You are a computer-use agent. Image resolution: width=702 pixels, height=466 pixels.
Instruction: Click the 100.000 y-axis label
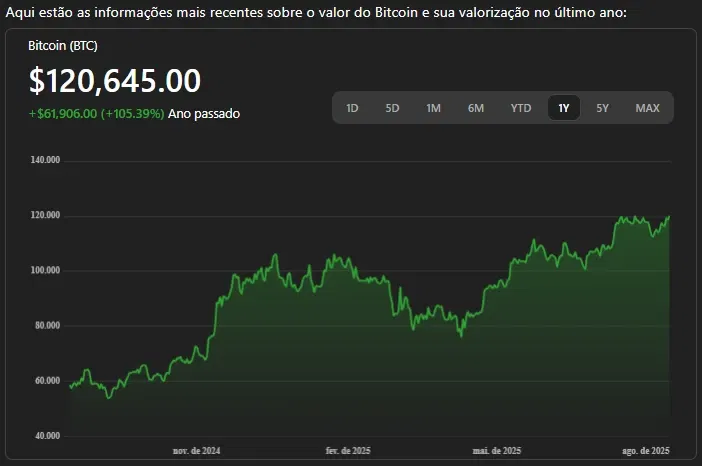point(46,270)
